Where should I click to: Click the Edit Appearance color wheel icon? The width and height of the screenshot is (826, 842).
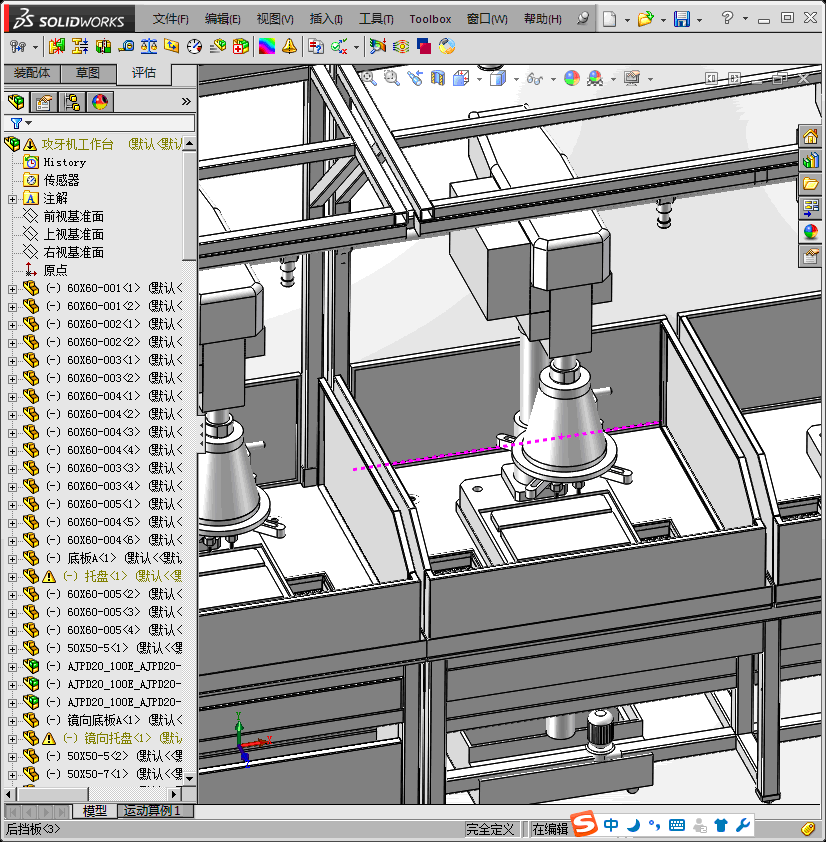[571, 78]
